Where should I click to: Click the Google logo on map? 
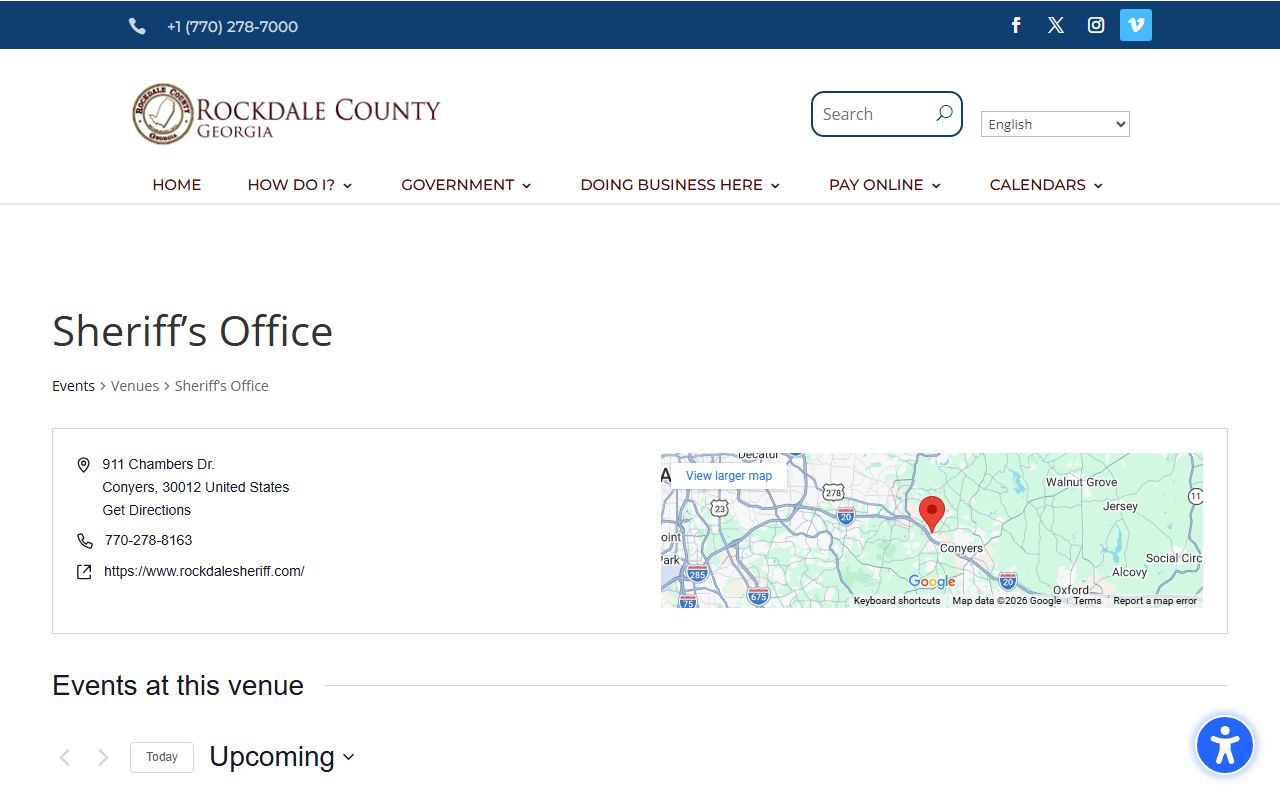coord(932,582)
